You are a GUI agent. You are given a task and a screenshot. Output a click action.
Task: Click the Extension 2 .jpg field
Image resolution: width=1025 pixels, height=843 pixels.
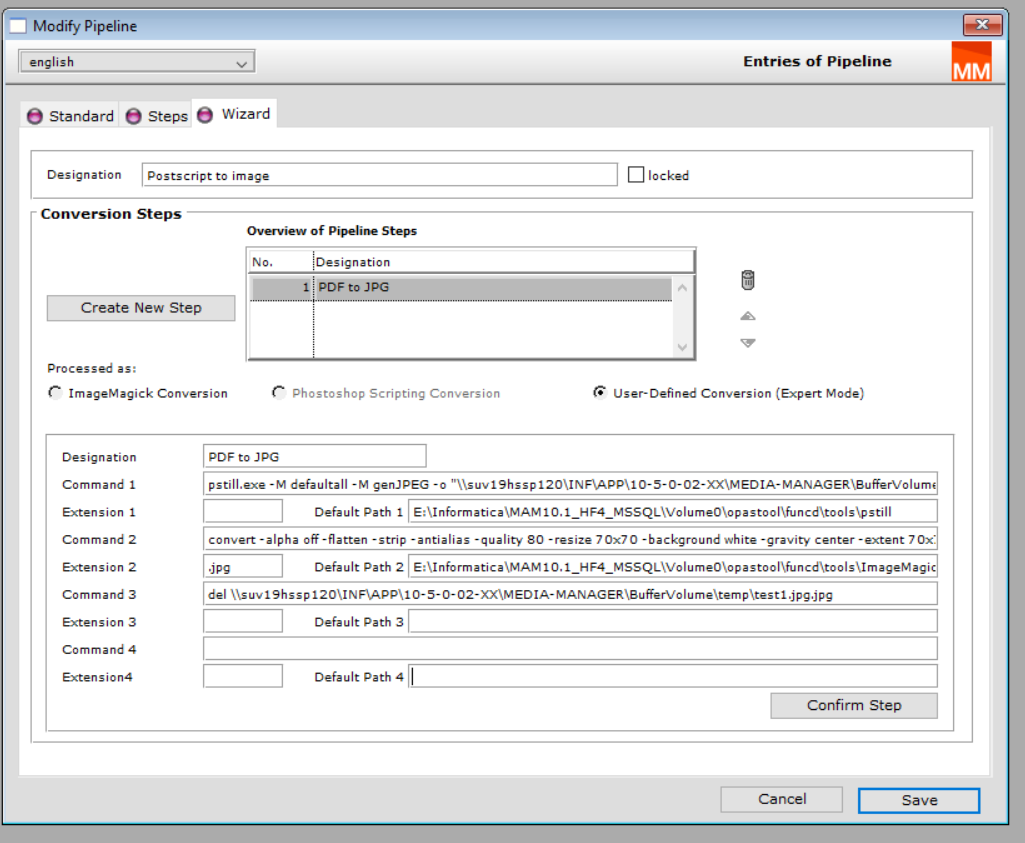[x=243, y=567]
